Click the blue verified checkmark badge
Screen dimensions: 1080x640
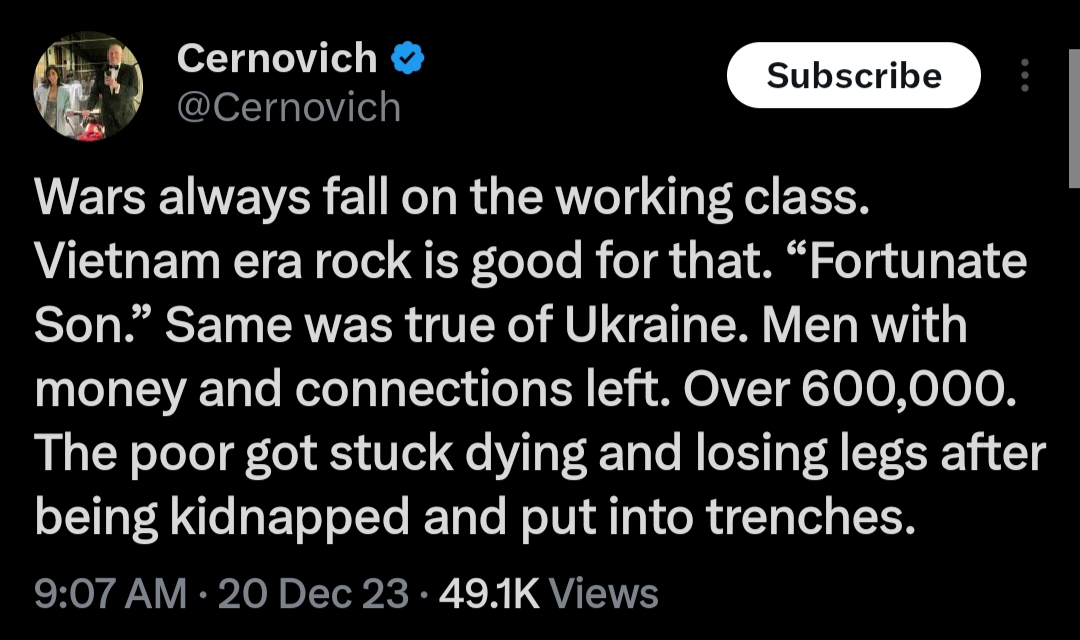point(407,59)
